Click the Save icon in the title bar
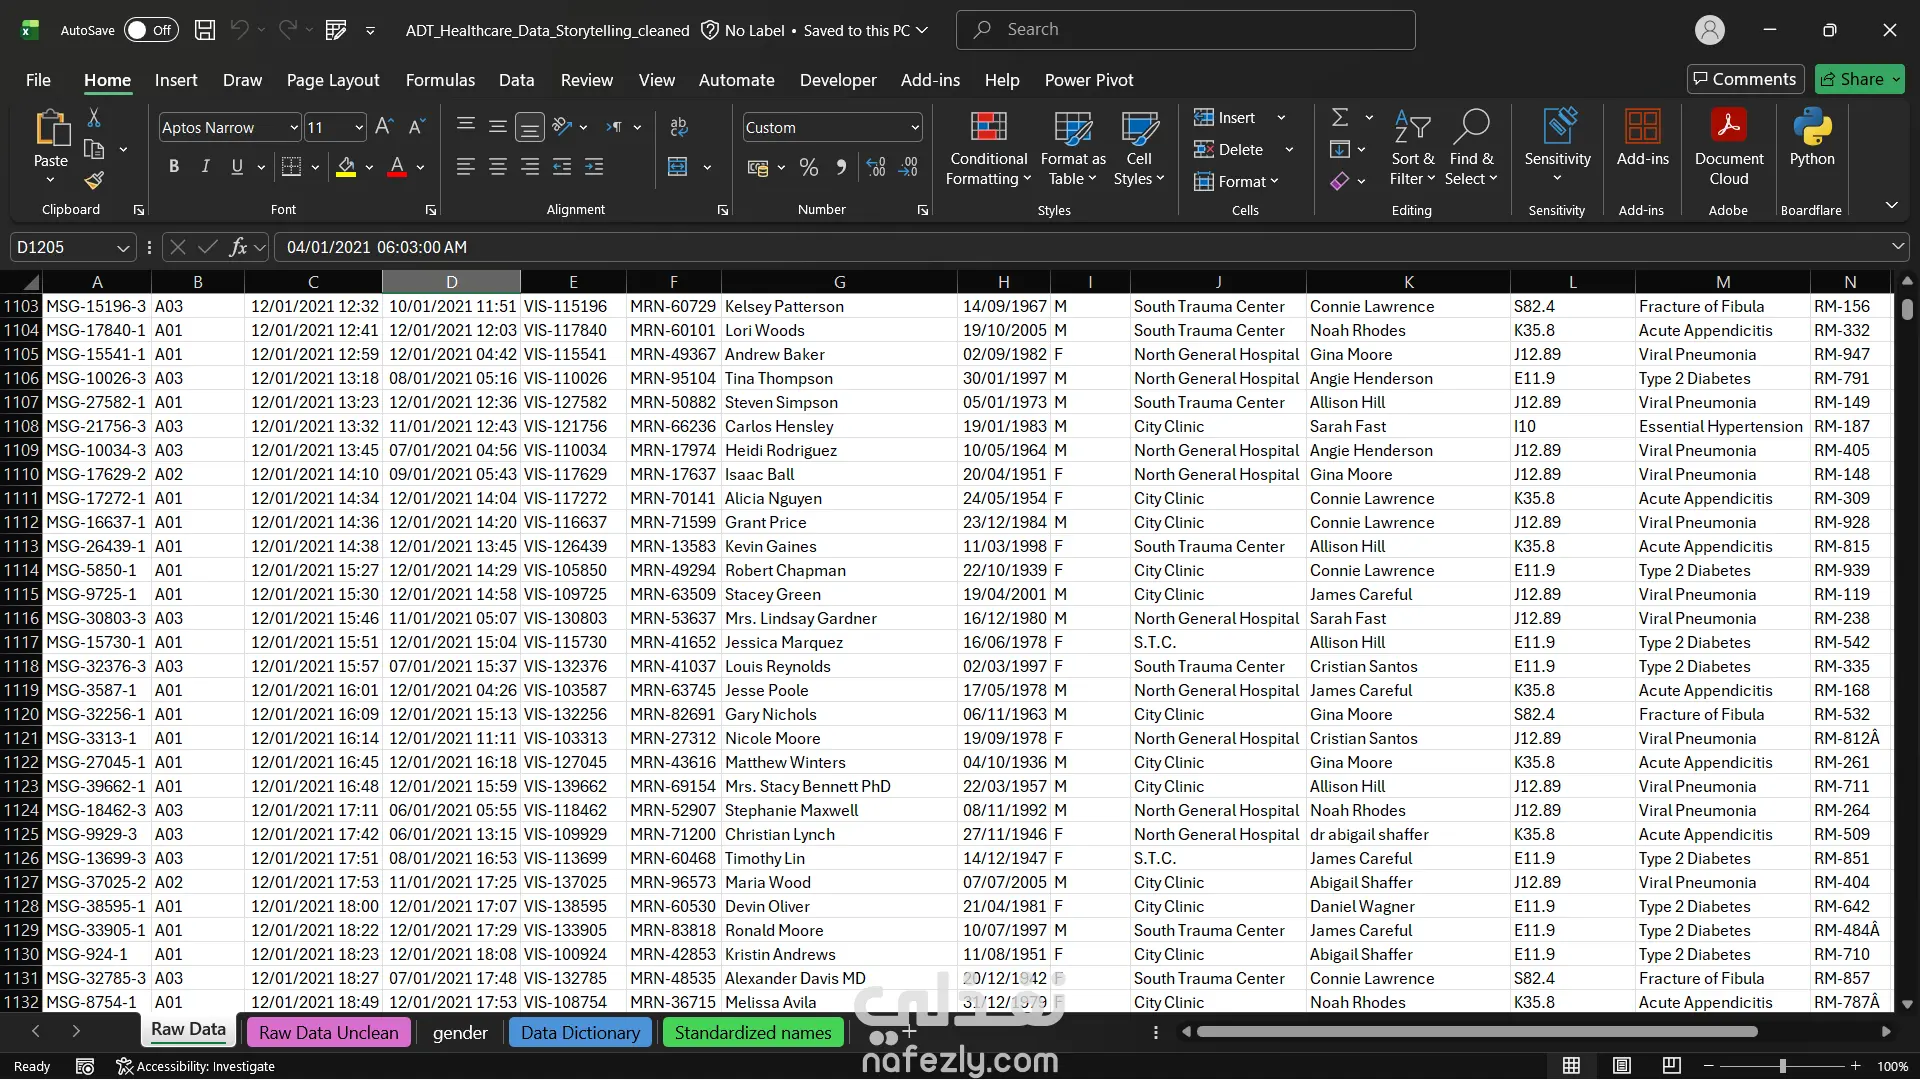 click(205, 30)
